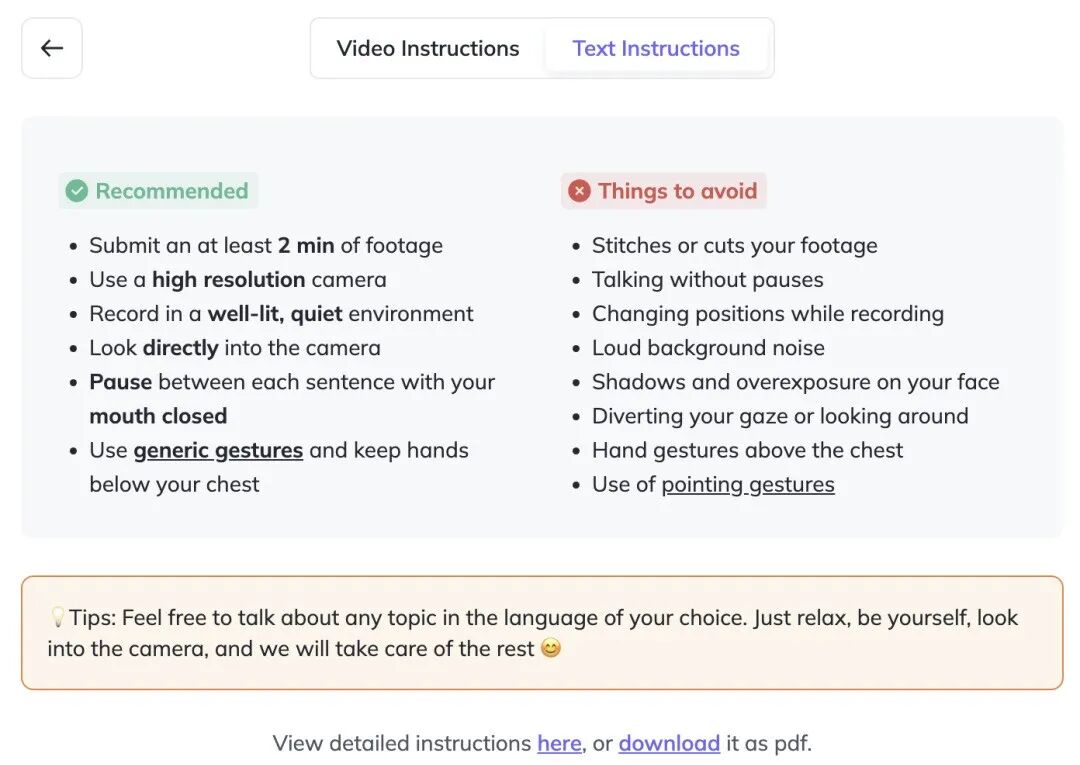The width and height of the screenshot is (1080, 765).
Task: Click the 'high resolution camera' bullet
Action: coord(238,279)
